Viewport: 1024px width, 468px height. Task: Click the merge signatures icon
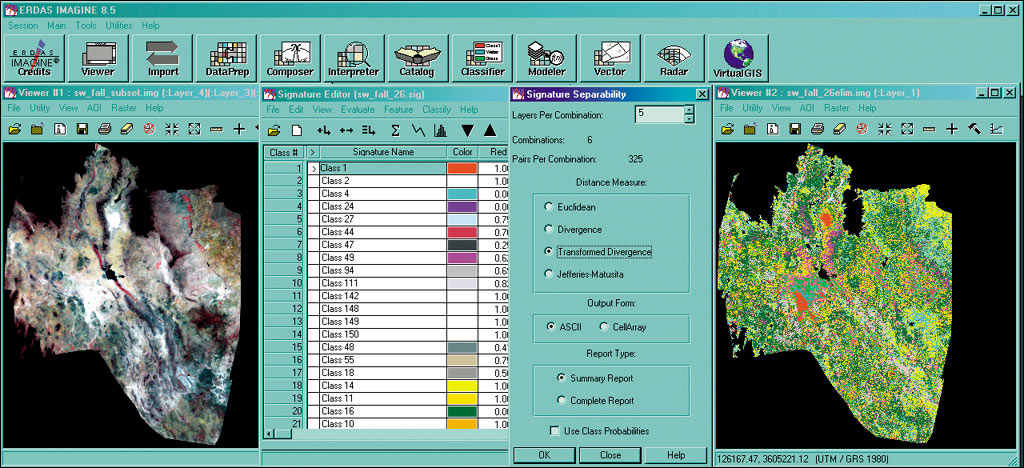coord(368,130)
